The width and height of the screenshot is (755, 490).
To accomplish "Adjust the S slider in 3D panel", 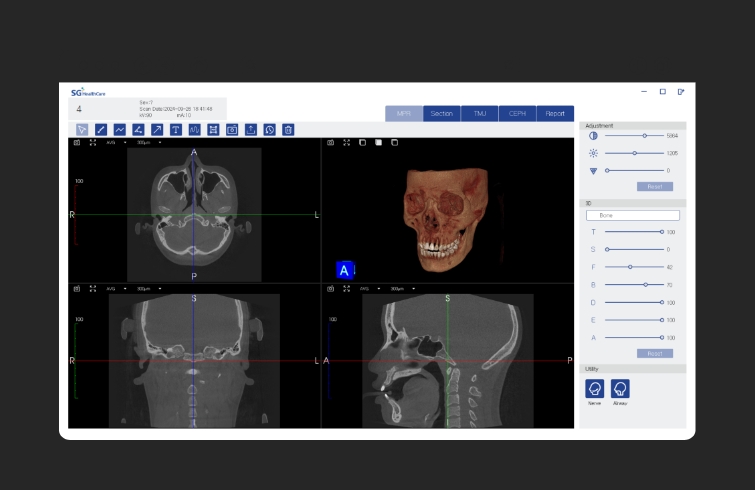I will 634,249.
